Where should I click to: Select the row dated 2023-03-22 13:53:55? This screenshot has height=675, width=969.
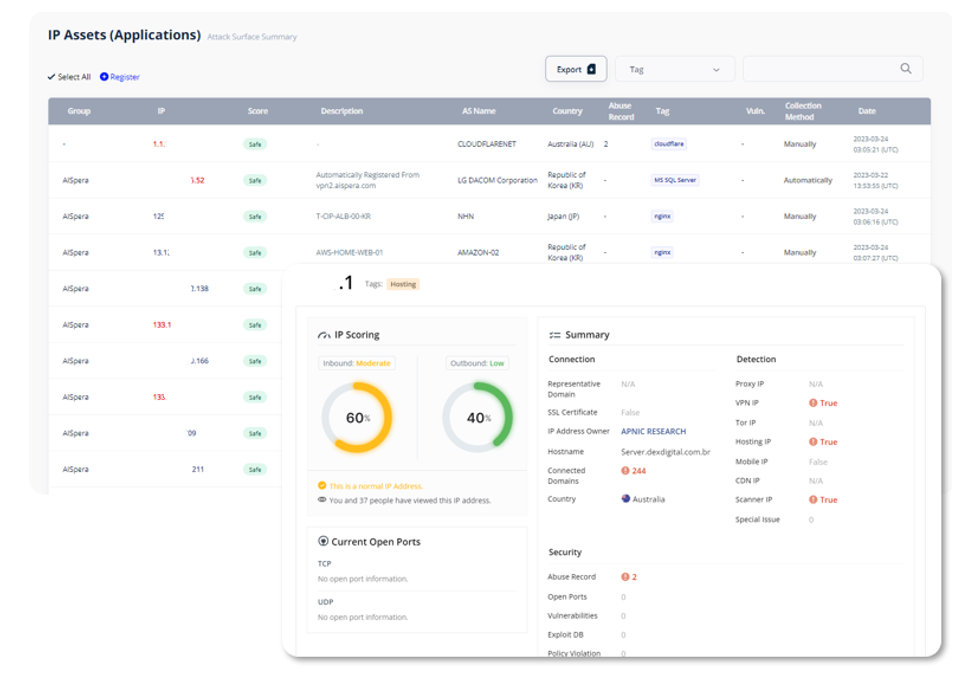click(489, 180)
